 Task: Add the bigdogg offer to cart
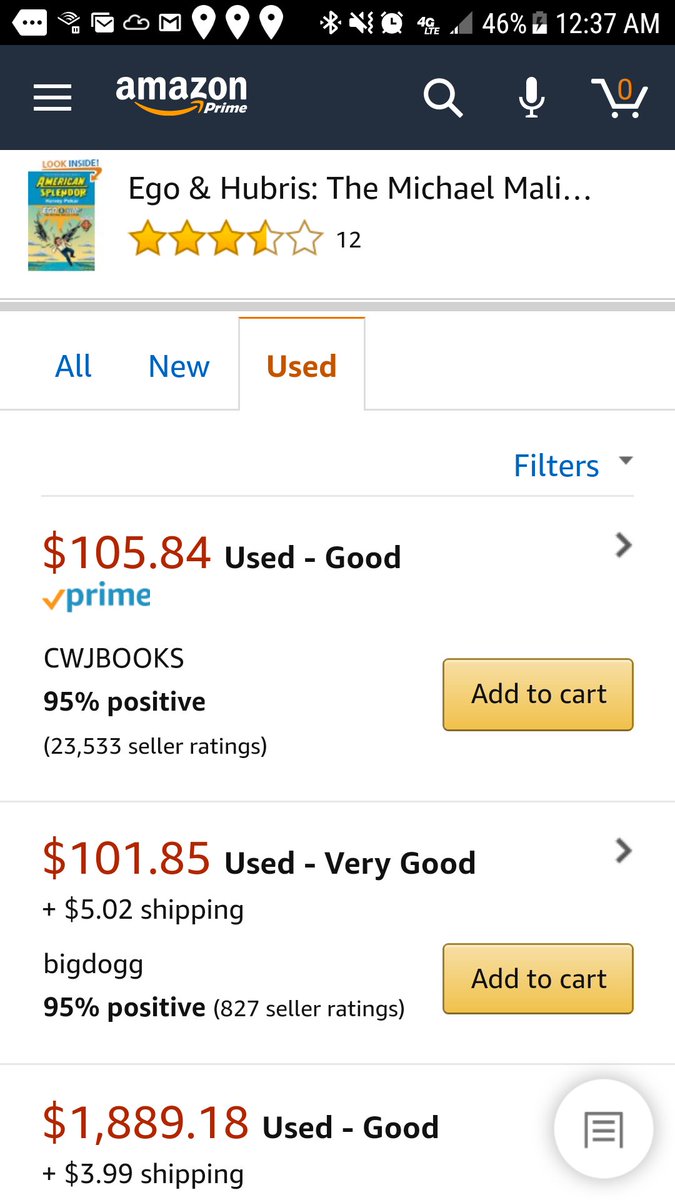538,979
